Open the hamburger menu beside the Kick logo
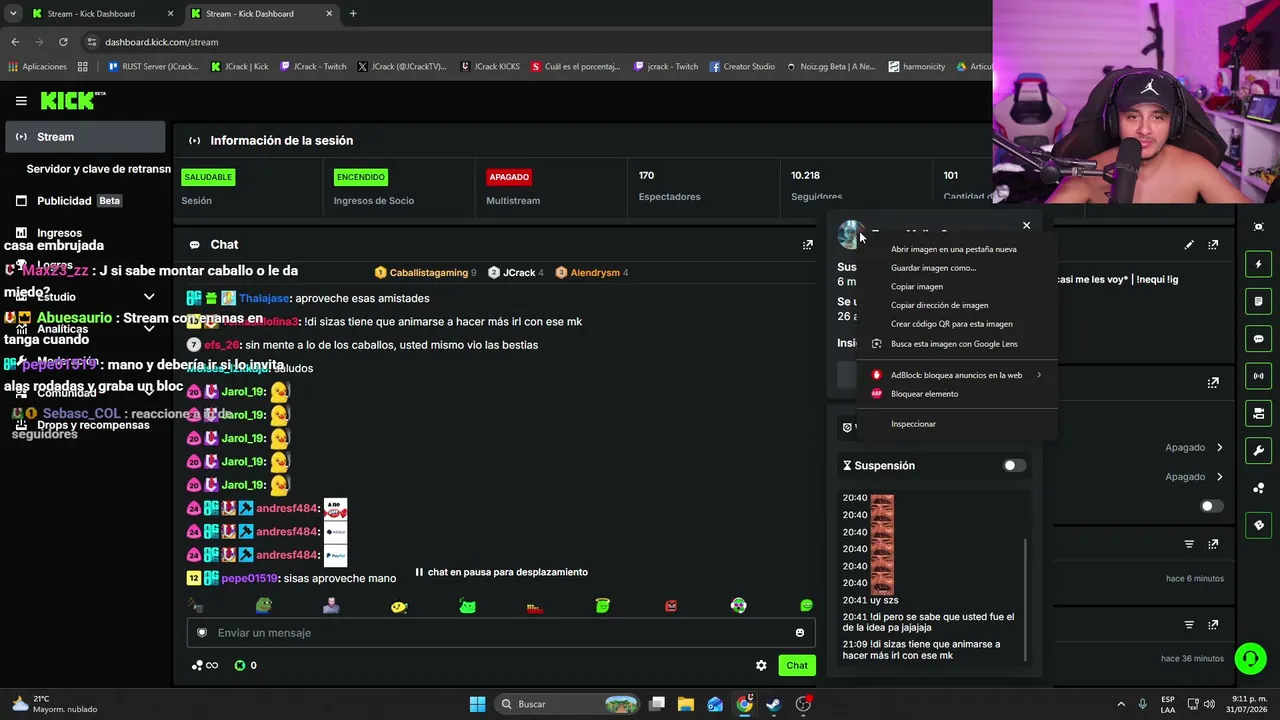Screen dimensions: 1280x720 (x=21, y=100)
